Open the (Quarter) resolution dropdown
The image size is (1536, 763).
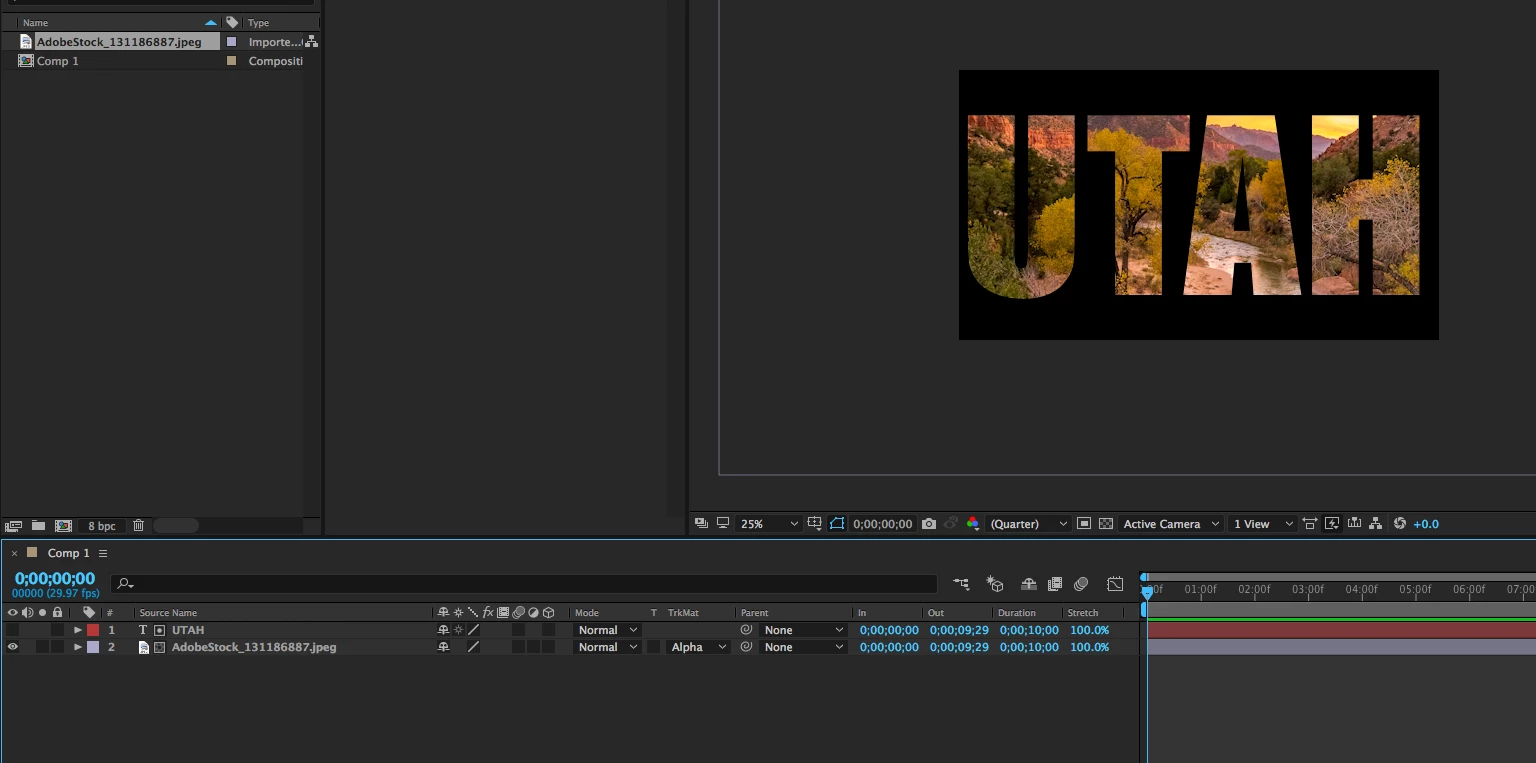click(x=1027, y=524)
